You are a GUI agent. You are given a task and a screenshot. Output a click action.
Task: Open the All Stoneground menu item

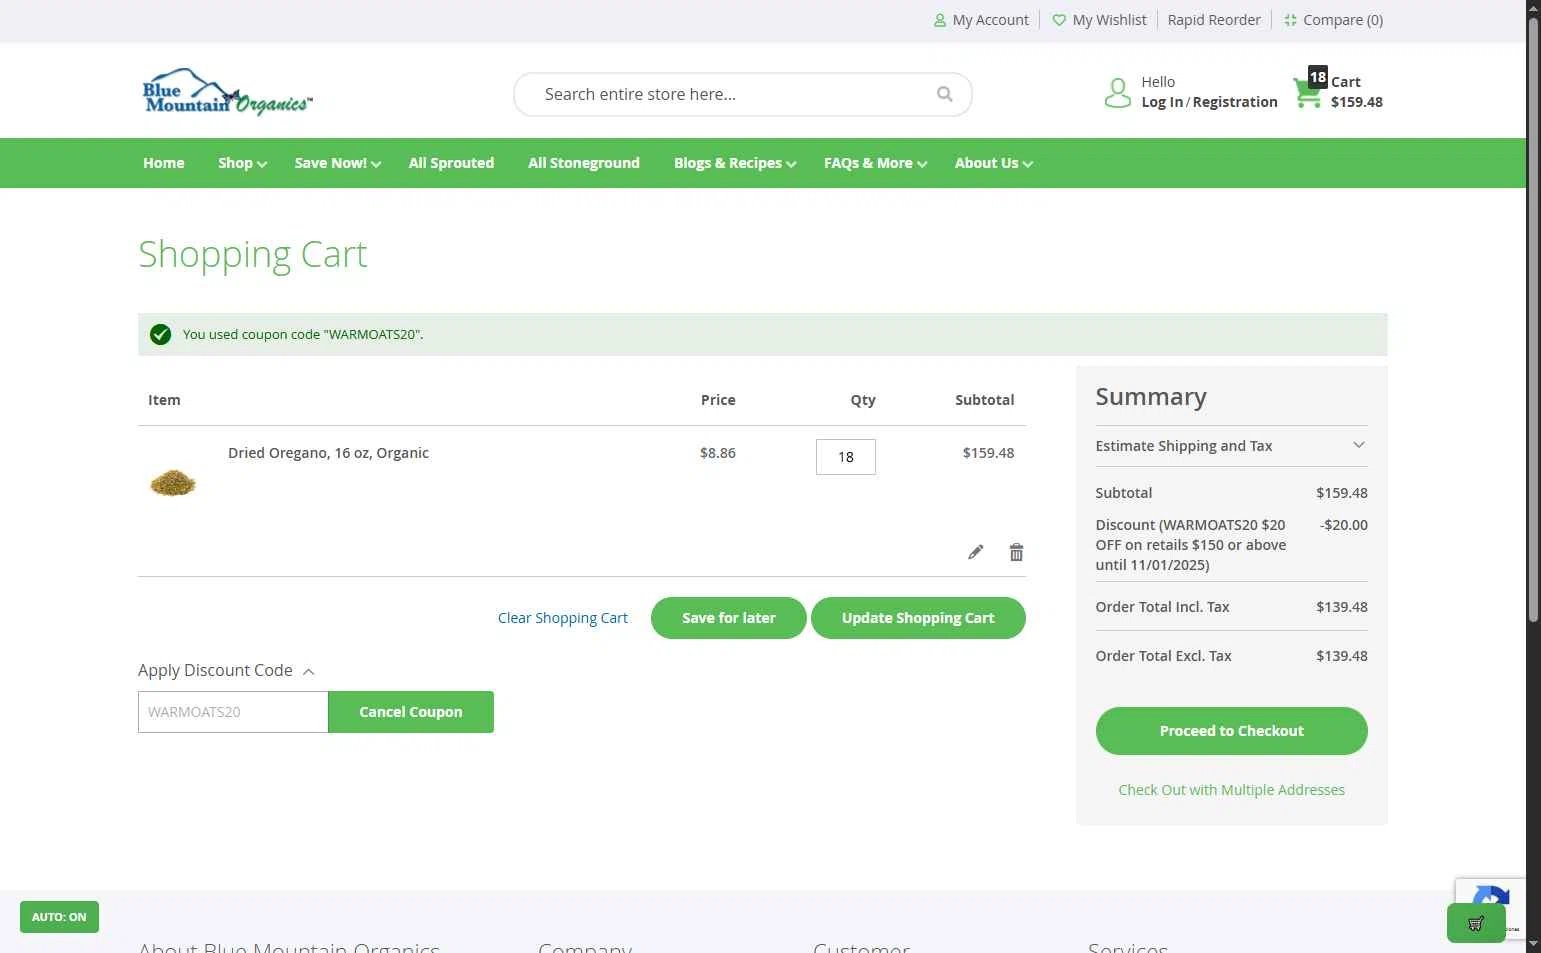click(x=584, y=163)
